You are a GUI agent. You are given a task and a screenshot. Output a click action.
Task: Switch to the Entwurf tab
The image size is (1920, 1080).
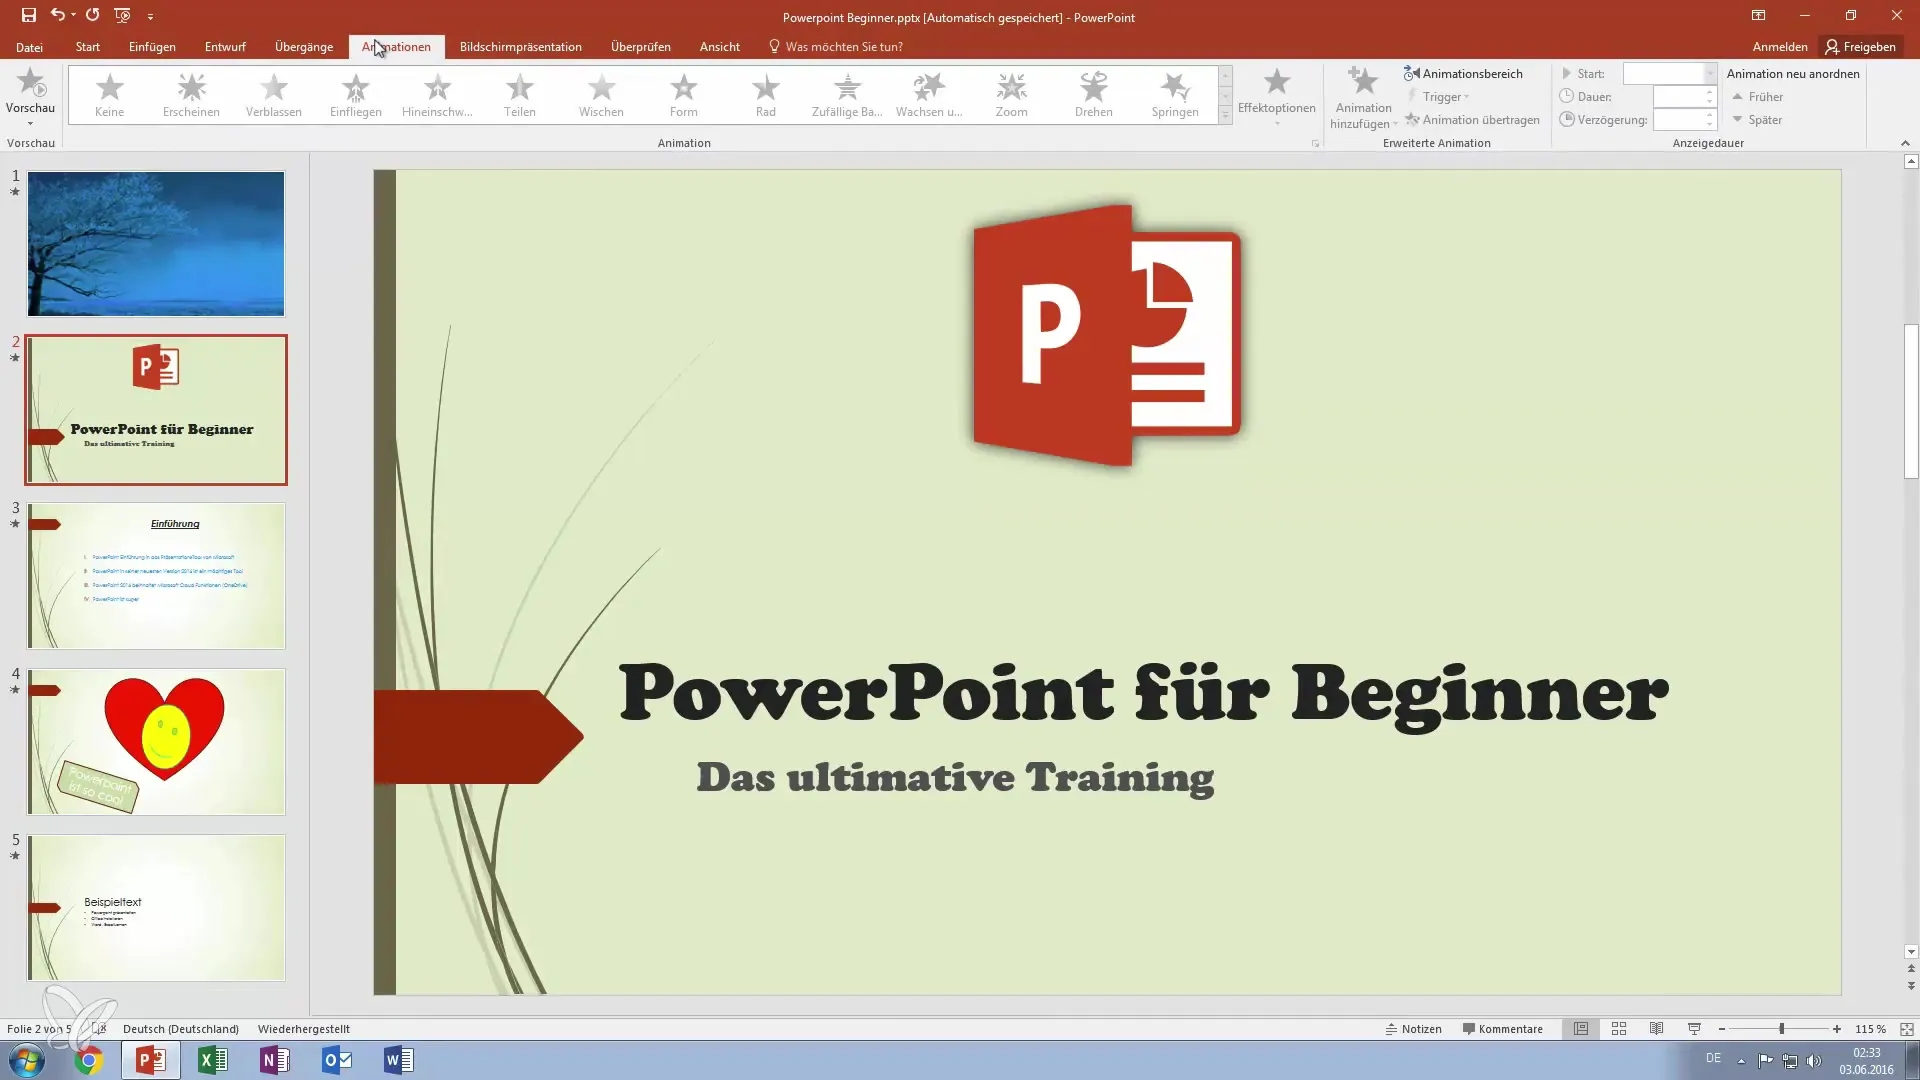coord(225,47)
